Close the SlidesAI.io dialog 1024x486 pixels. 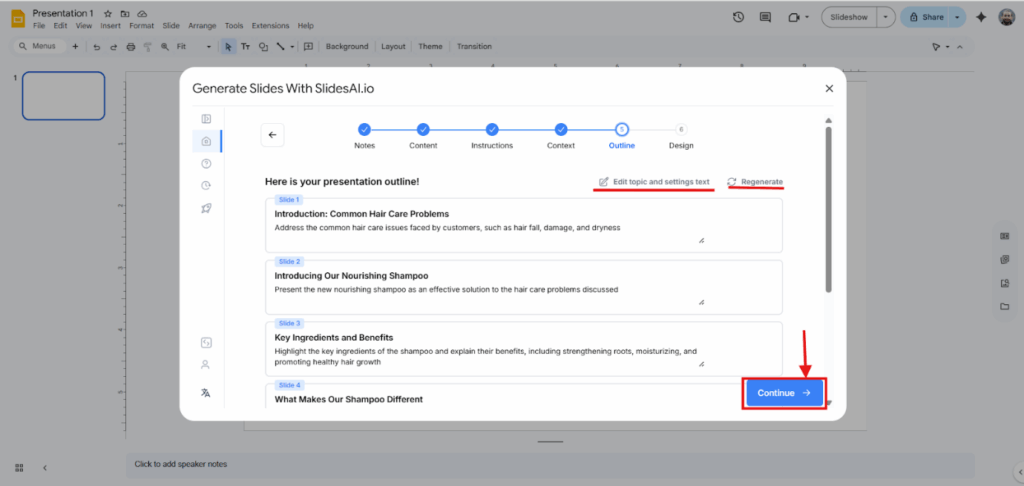[x=829, y=88]
